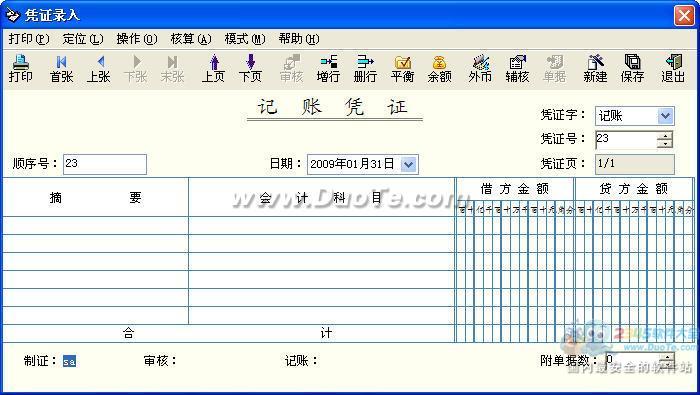The width and height of the screenshot is (700, 395).
Task: Expand the 凭证字 dropdown list
Action: (x=665, y=116)
